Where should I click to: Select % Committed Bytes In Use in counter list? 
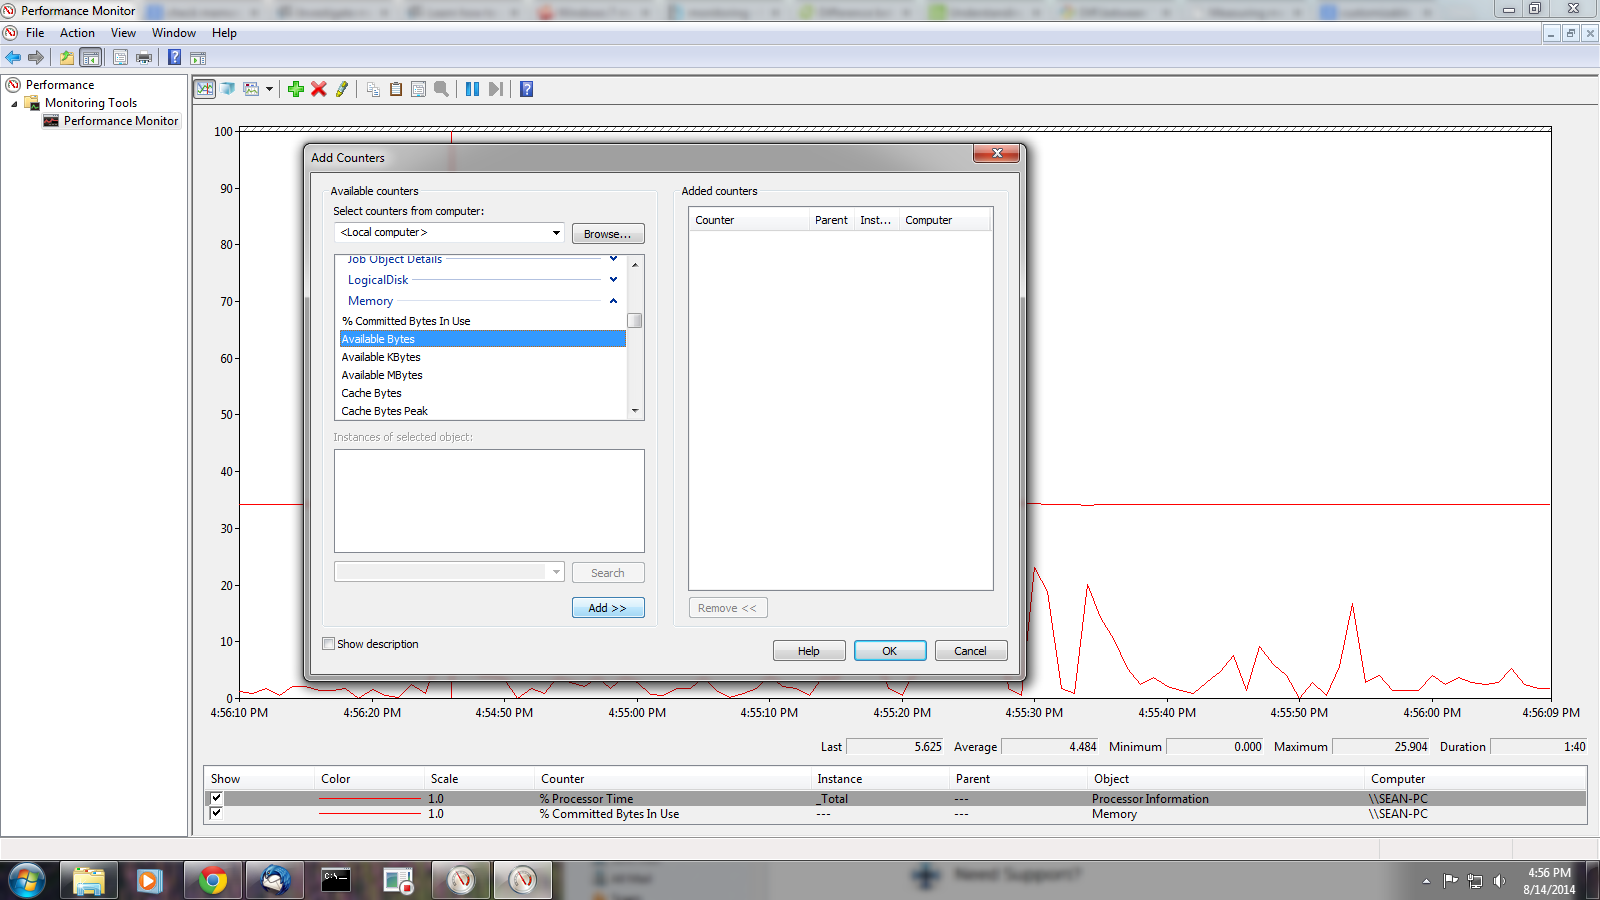[x=482, y=321]
